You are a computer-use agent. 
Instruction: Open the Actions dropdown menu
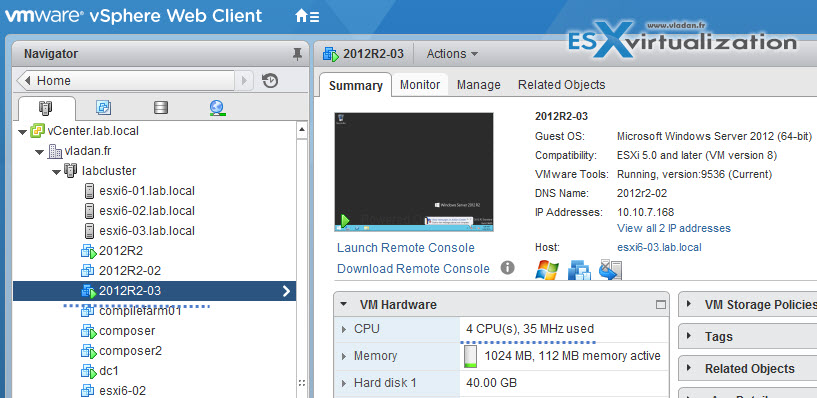coord(452,54)
